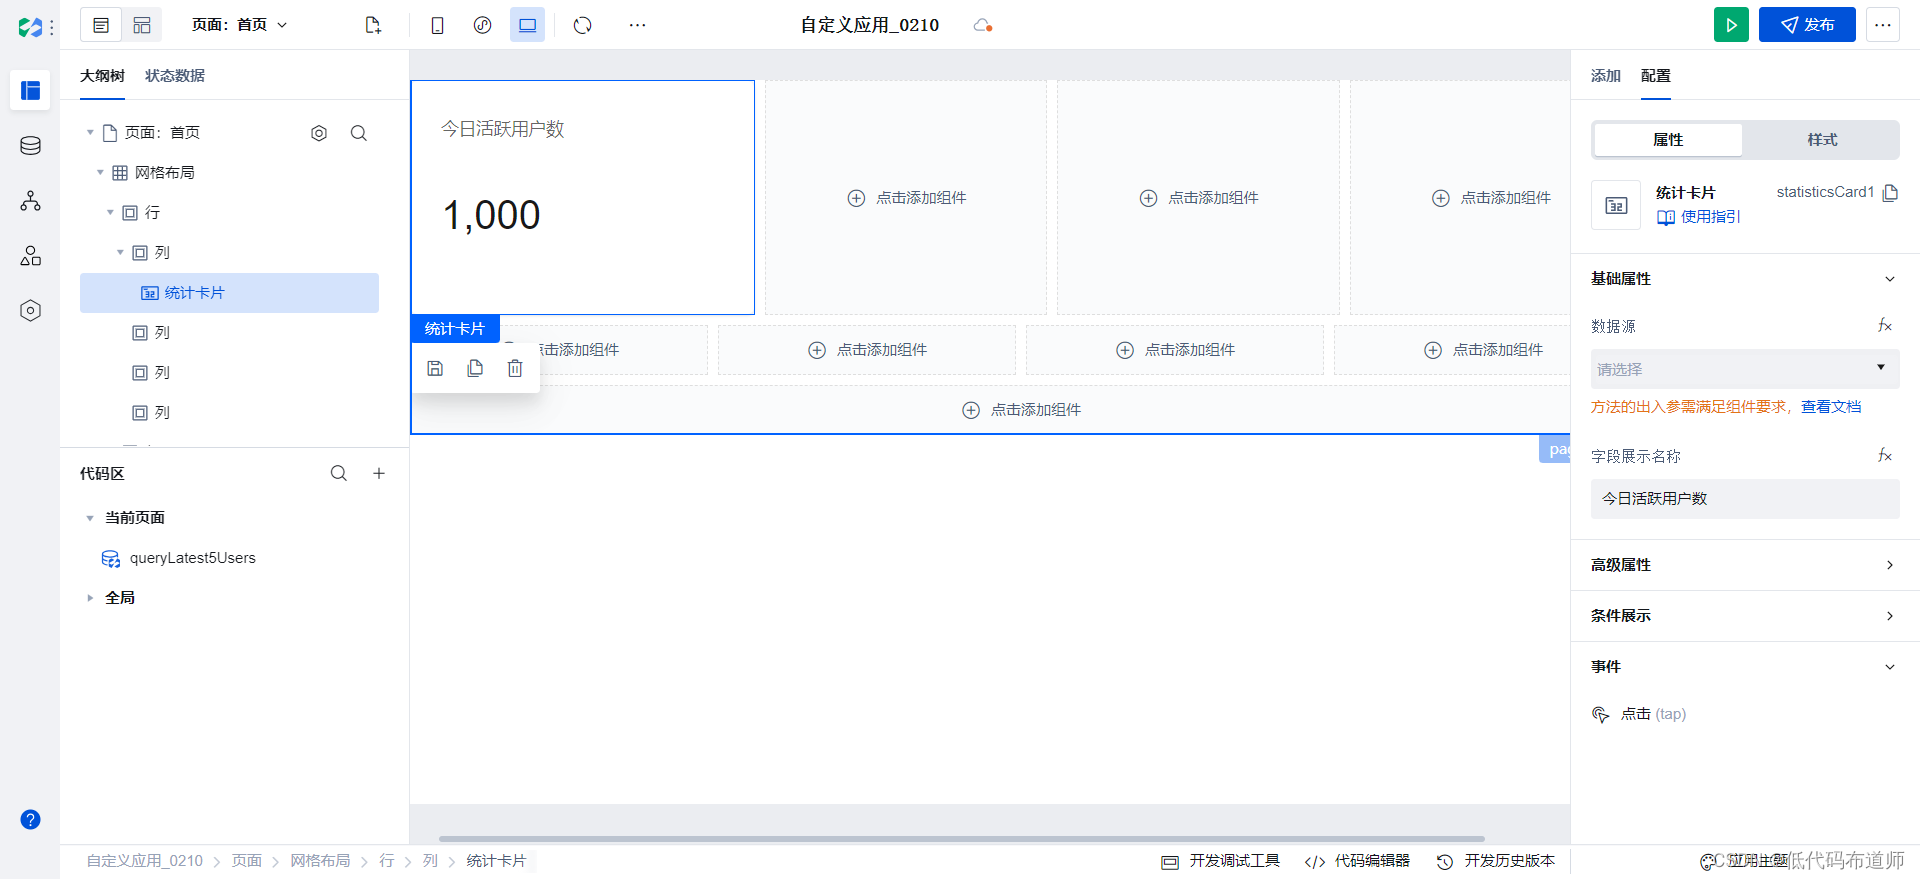This screenshot has height=879, width=1920.
Task: Open the more options button beside 发布
Action: pos(1883,25)
